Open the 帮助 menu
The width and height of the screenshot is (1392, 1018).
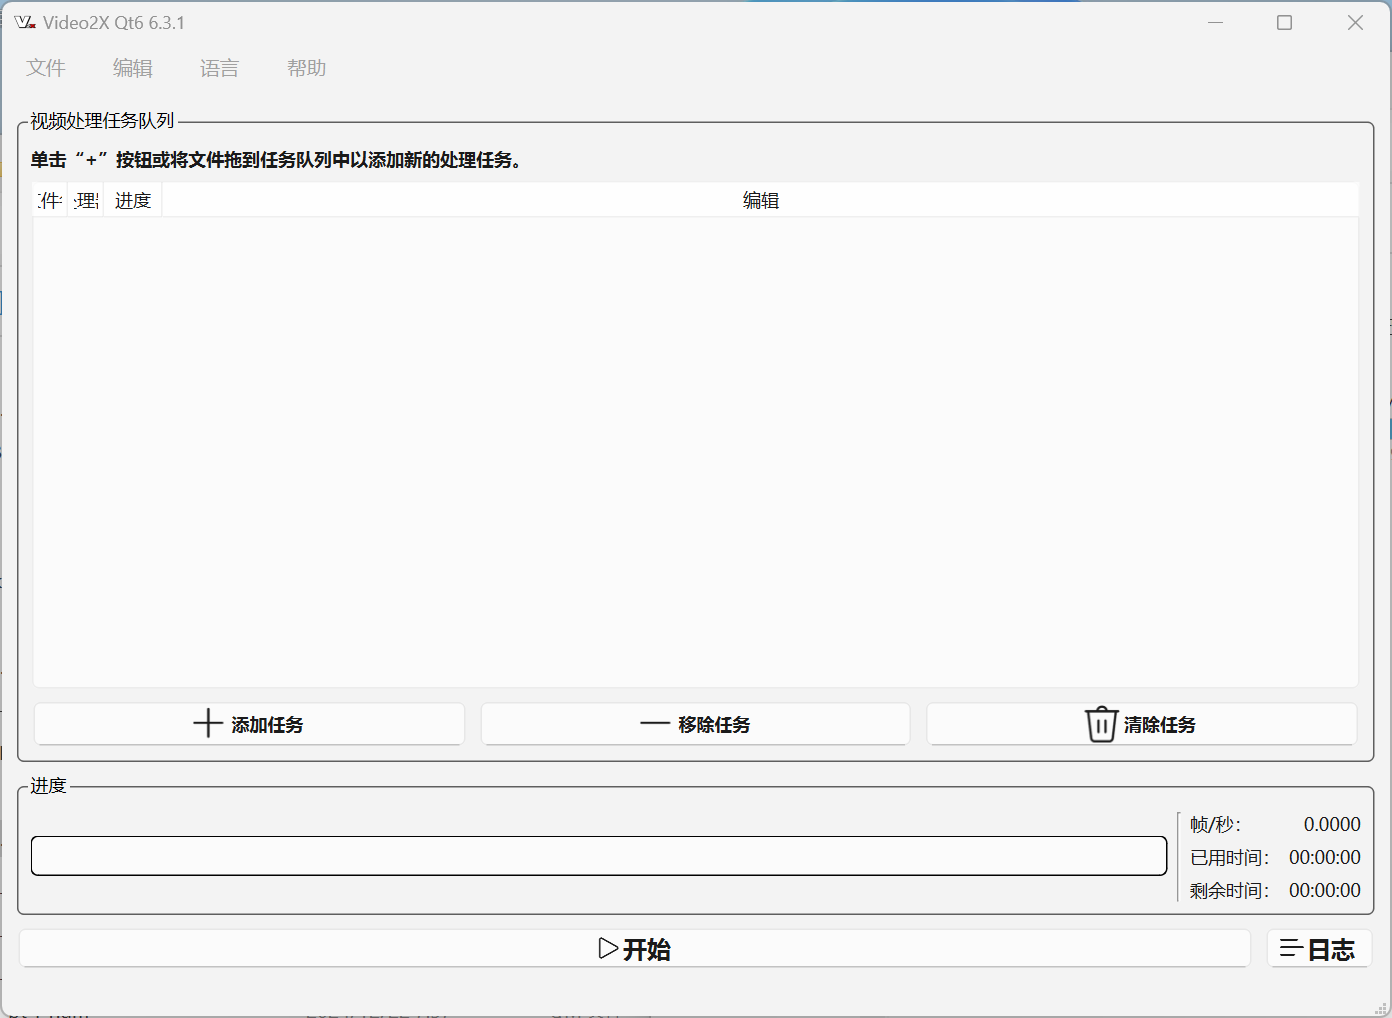(x=306, y=68)
